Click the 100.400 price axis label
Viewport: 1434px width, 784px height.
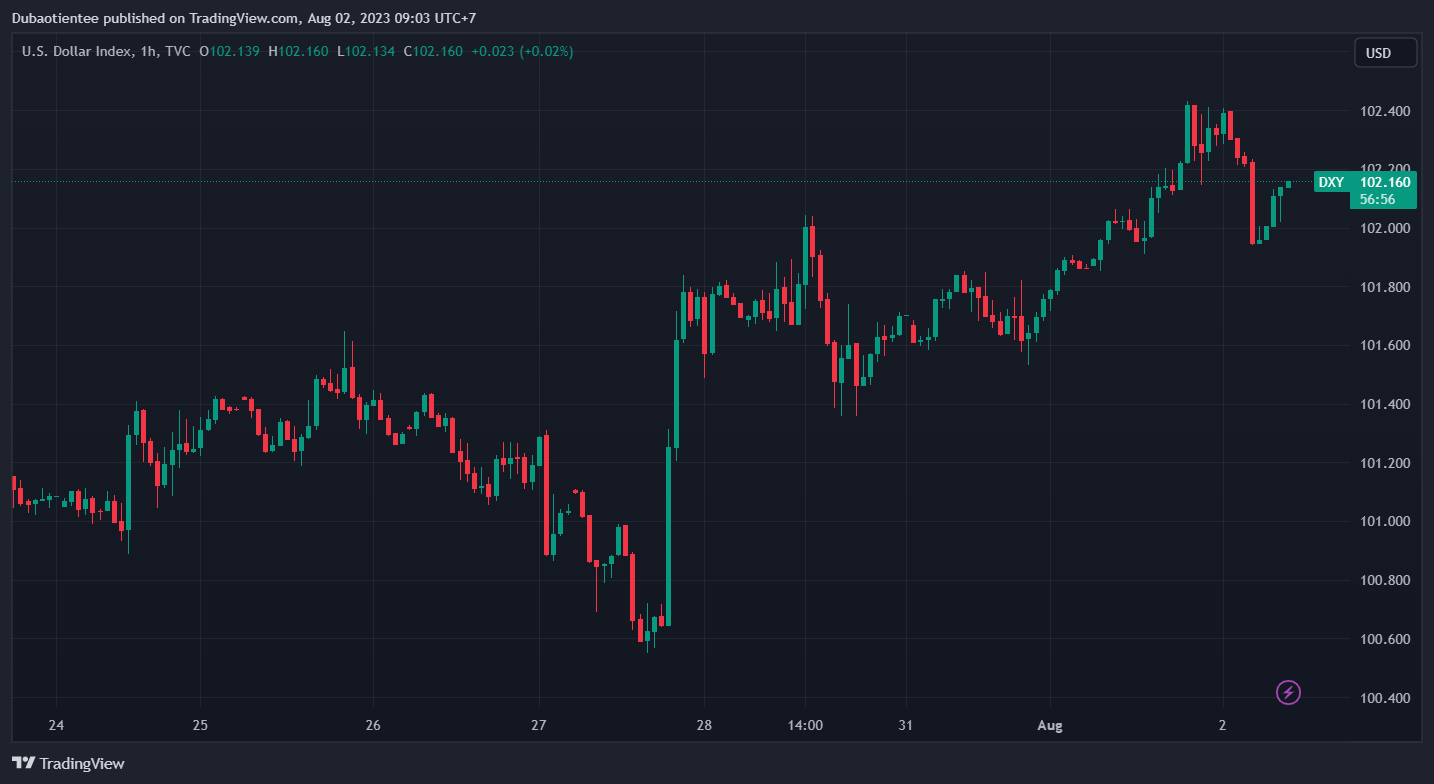click(1385, 698)
